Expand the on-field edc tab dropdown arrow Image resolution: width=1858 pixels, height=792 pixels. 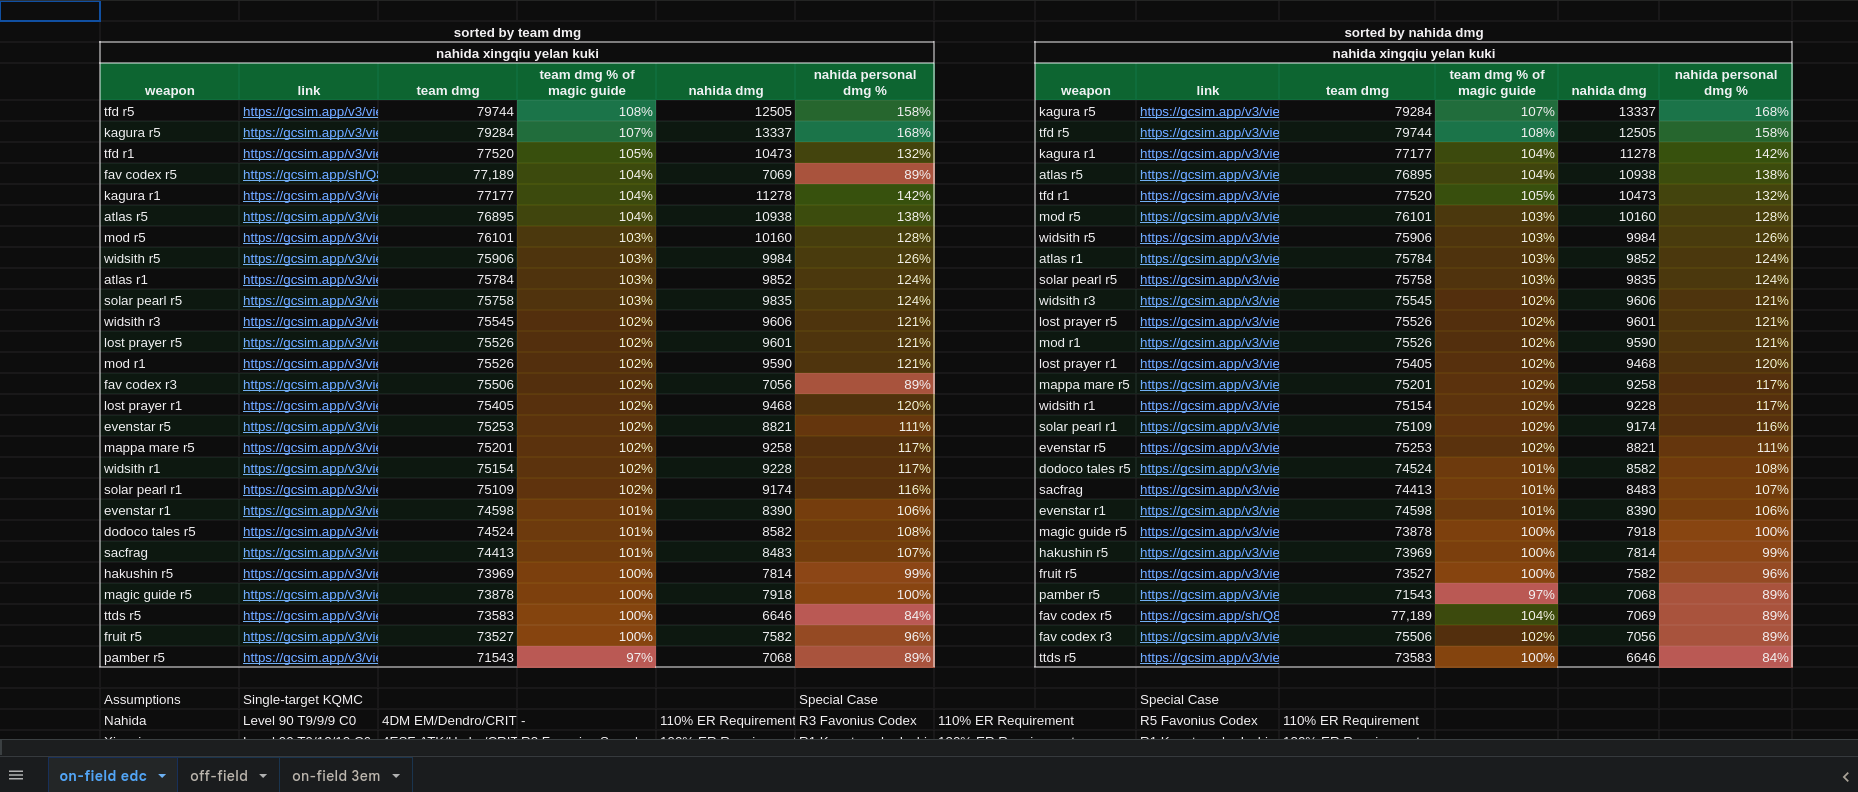(162, 776)
